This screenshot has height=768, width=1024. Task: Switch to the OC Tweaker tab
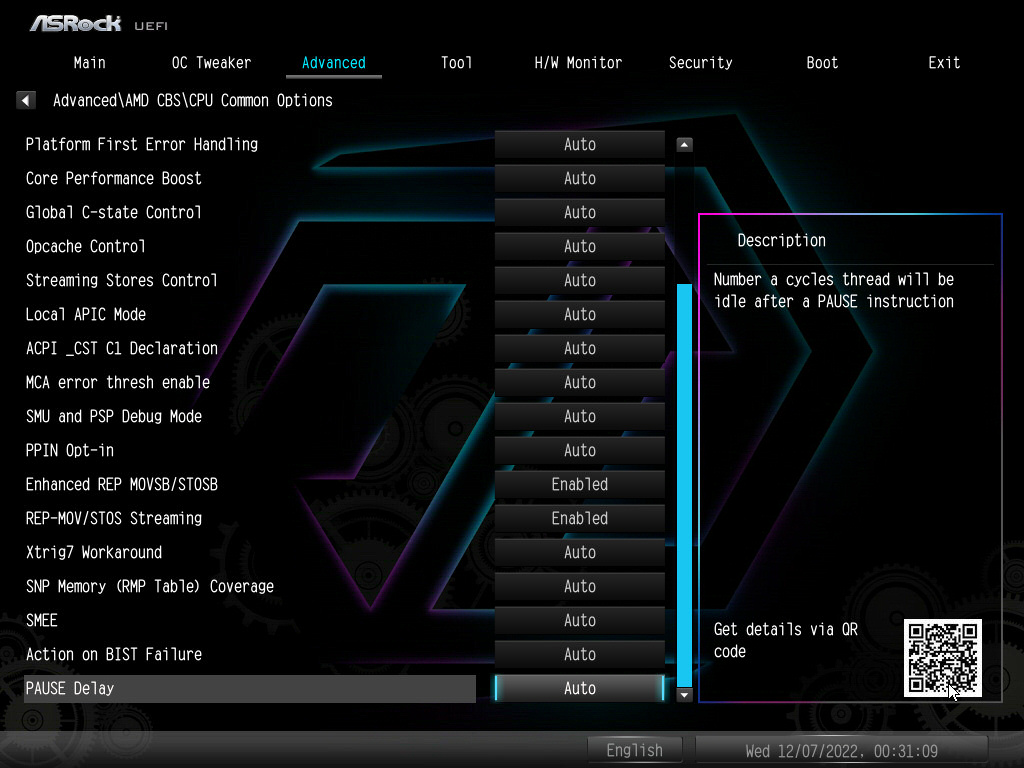coord(211,62)
